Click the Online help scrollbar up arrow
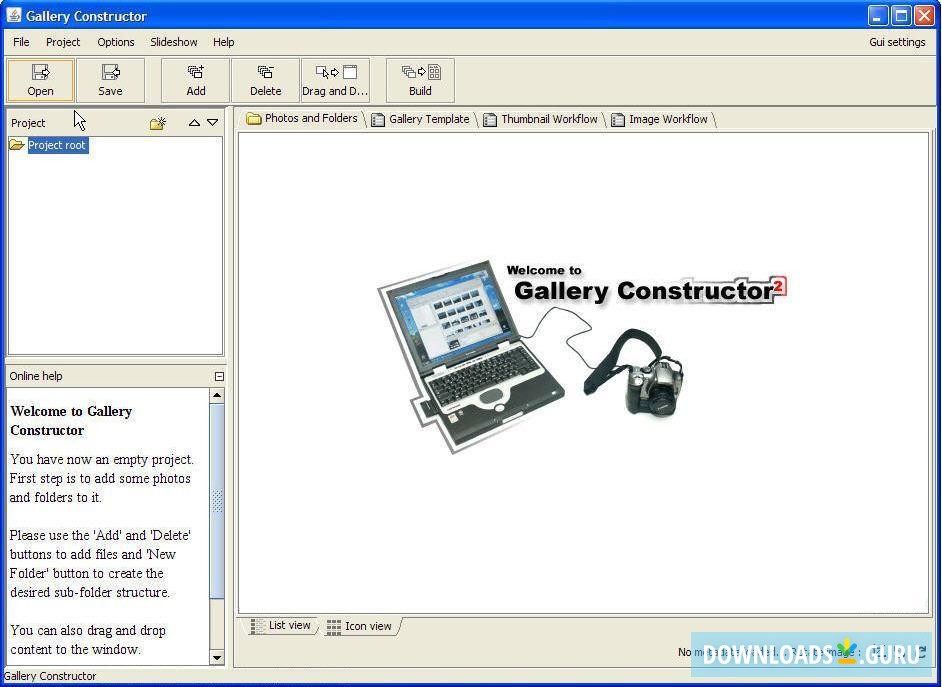 point(217,395)
